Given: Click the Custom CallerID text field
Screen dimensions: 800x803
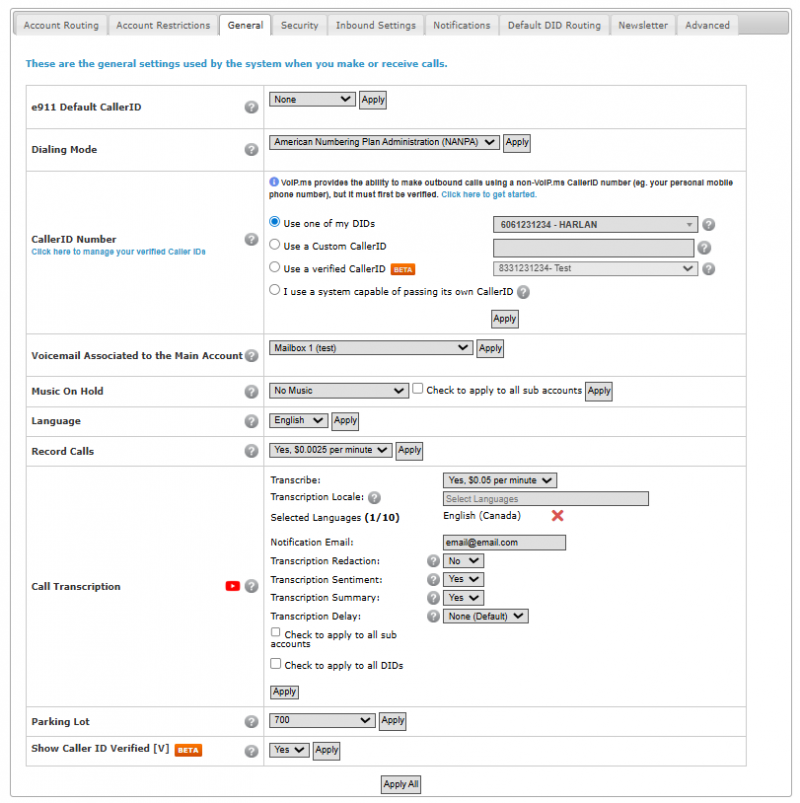Looking at the screenshot, I should [x=594, y=248].
